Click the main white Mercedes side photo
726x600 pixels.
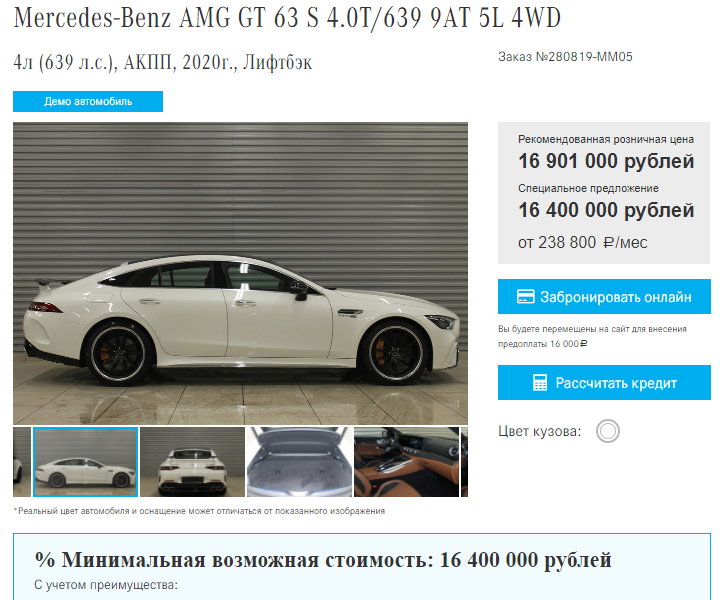pyautogui.click(x=240, y=273)
